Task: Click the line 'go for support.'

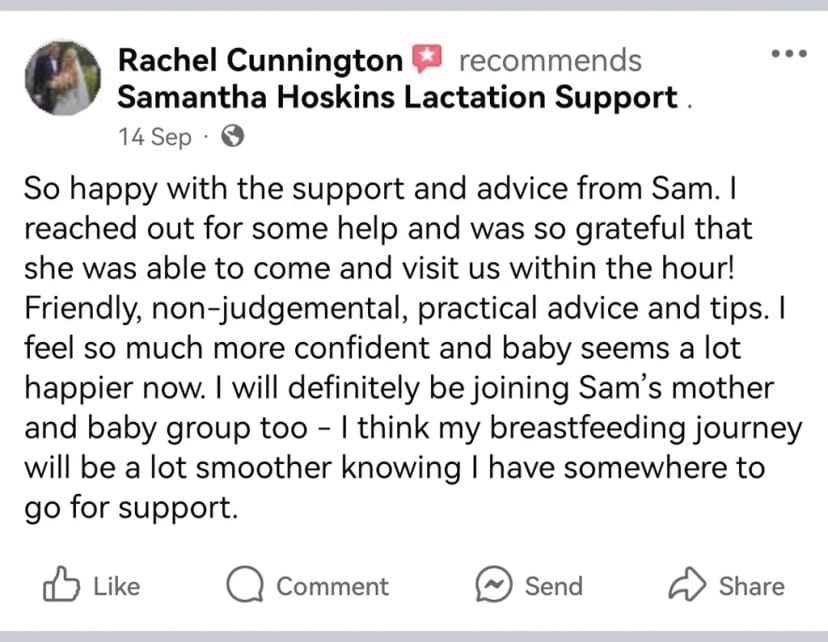Action: tap(131, 509)
